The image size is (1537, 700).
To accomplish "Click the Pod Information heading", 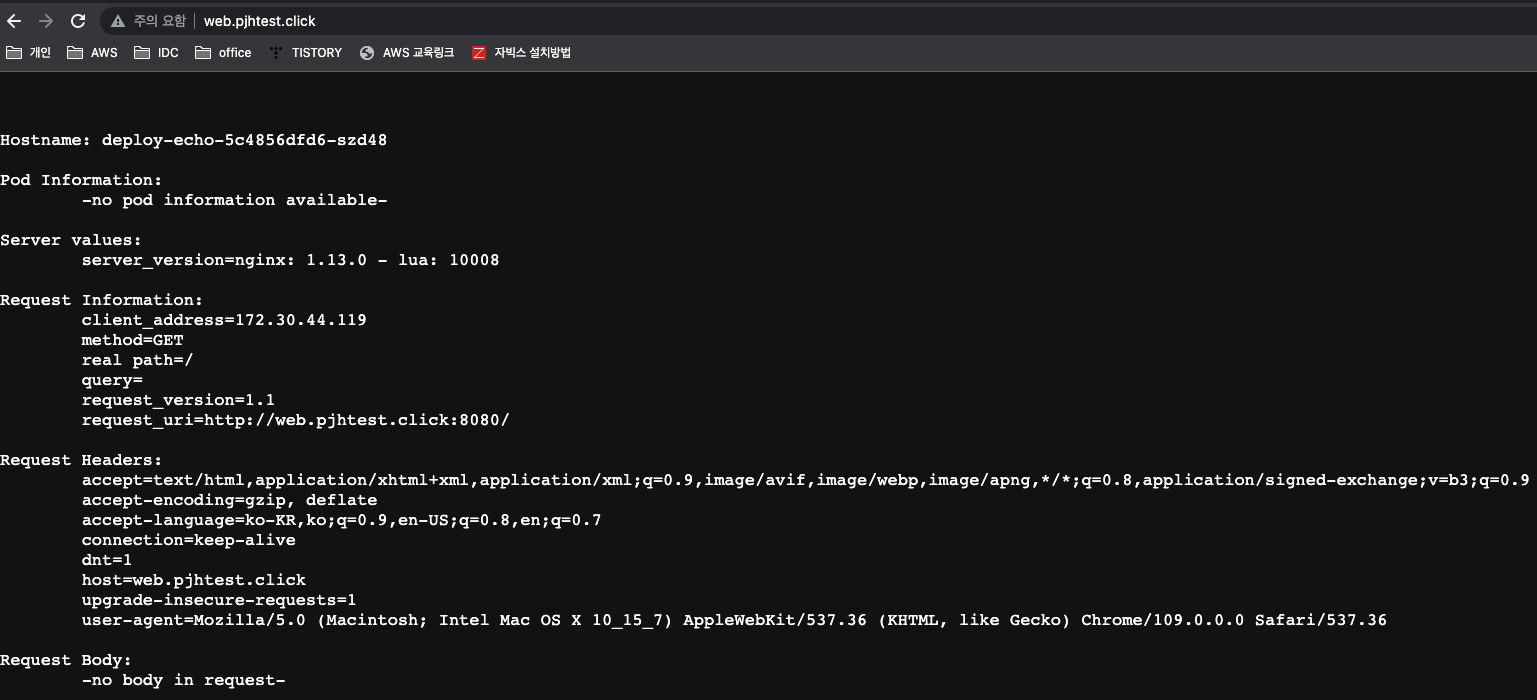I will pyautogui.click(x=81, y=180).
